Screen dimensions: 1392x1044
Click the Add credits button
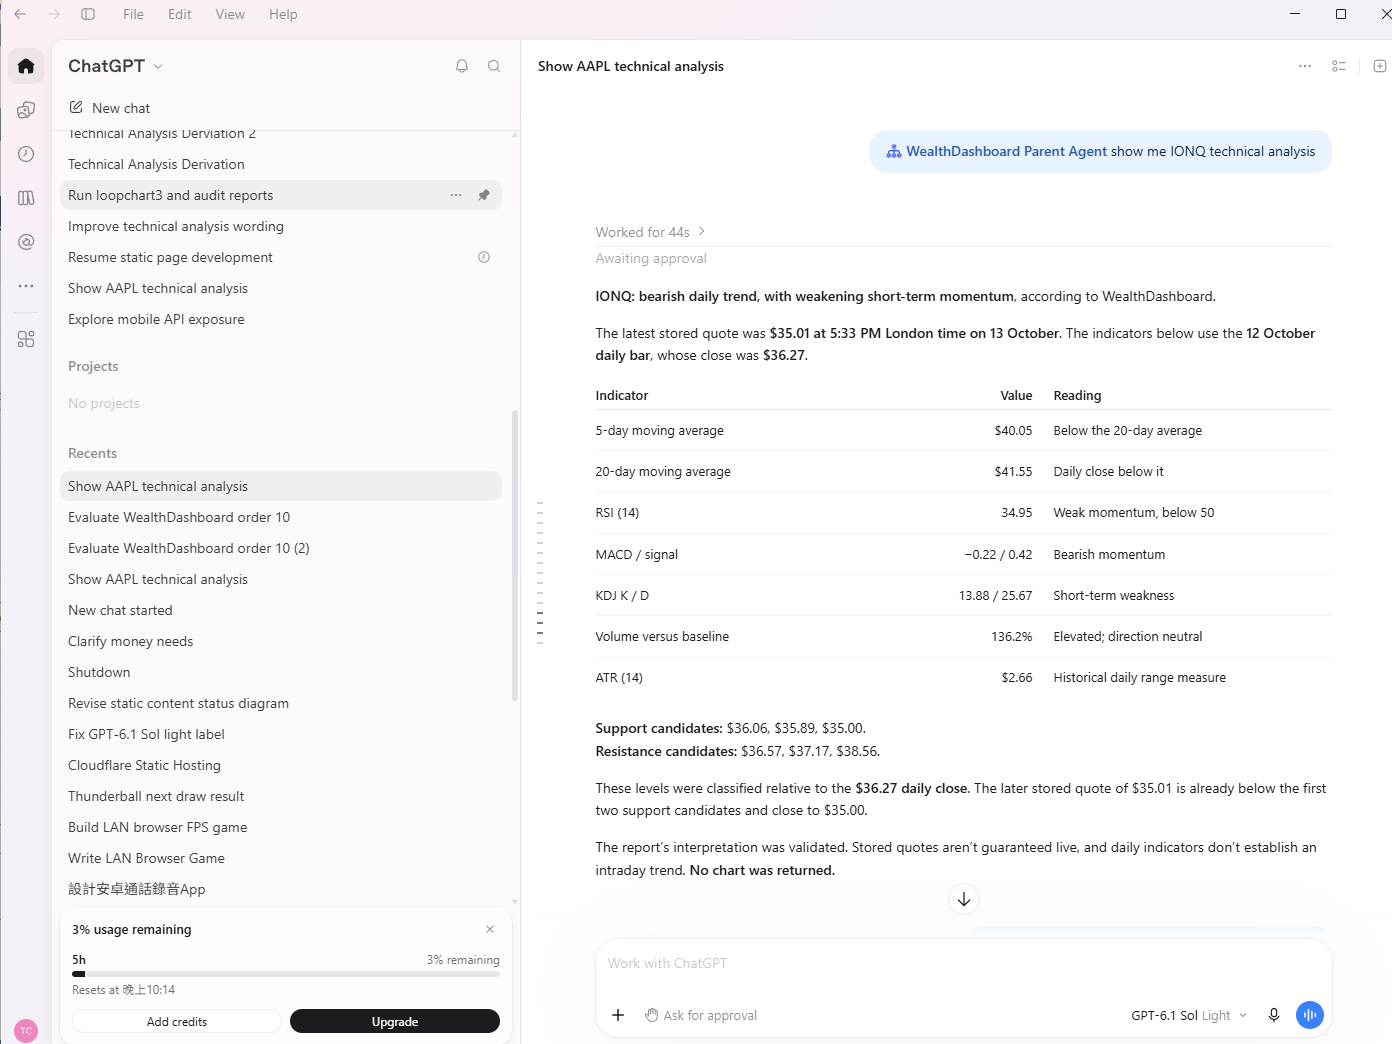point(177,1021)
